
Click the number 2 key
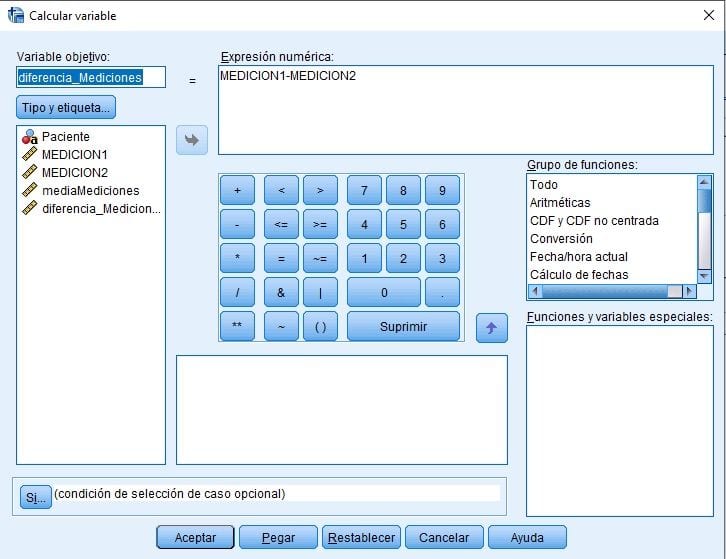(x=403, y=258)
